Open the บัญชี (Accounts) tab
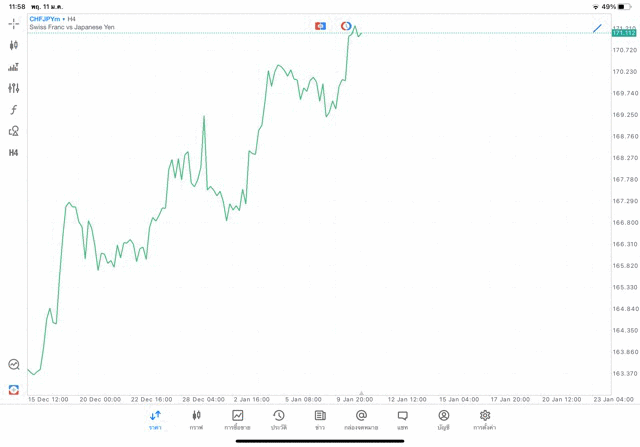 tap(443, 419)
